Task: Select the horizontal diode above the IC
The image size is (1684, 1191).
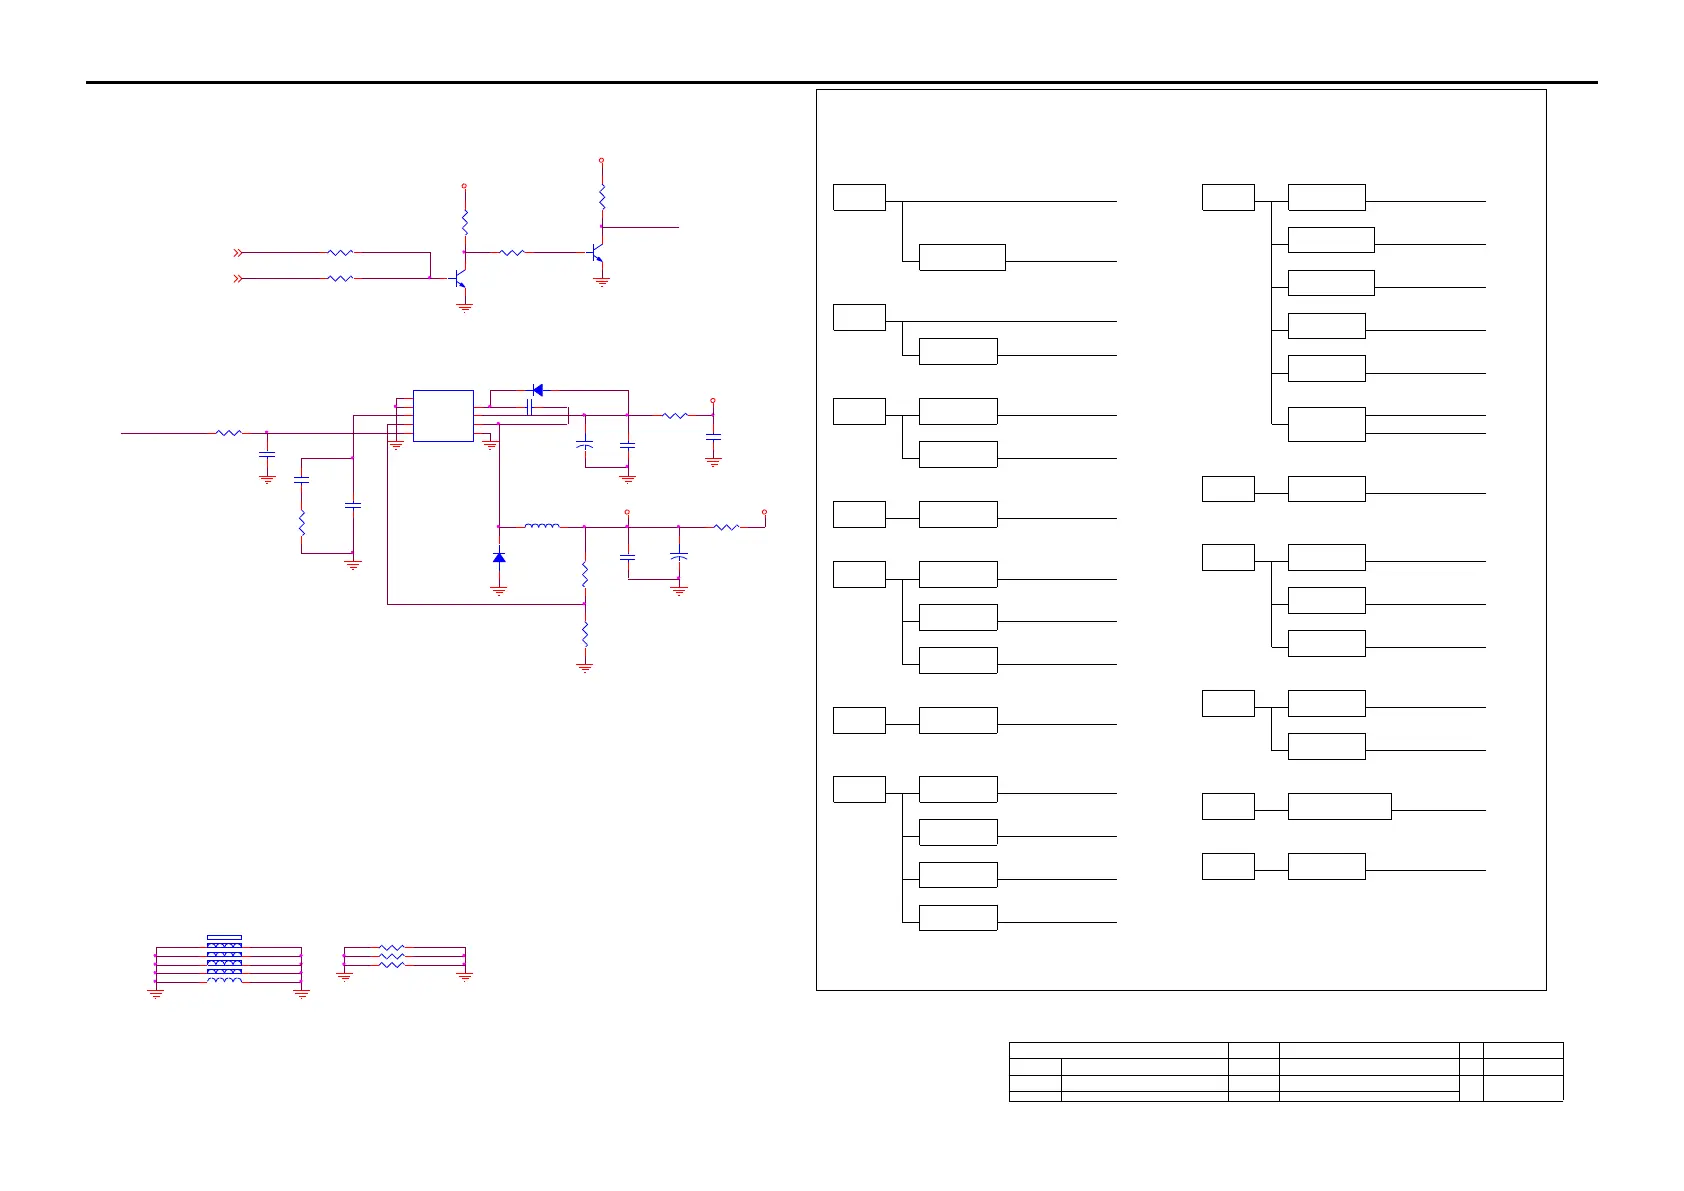Action: pos(537,390)
